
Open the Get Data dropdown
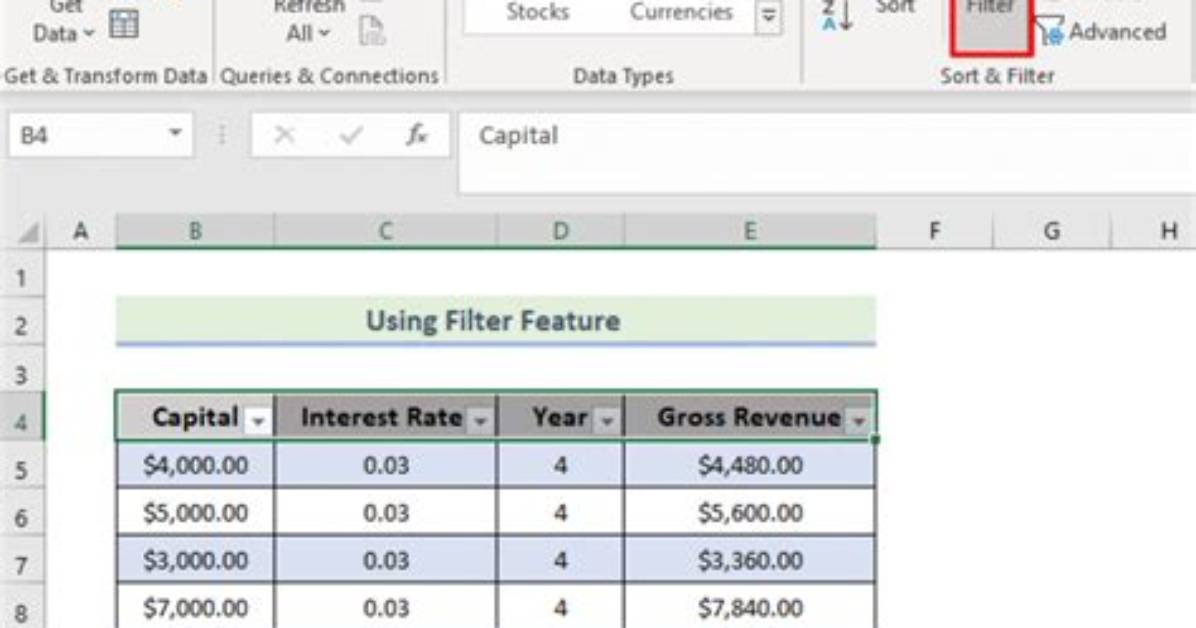[x=63, y=21]
